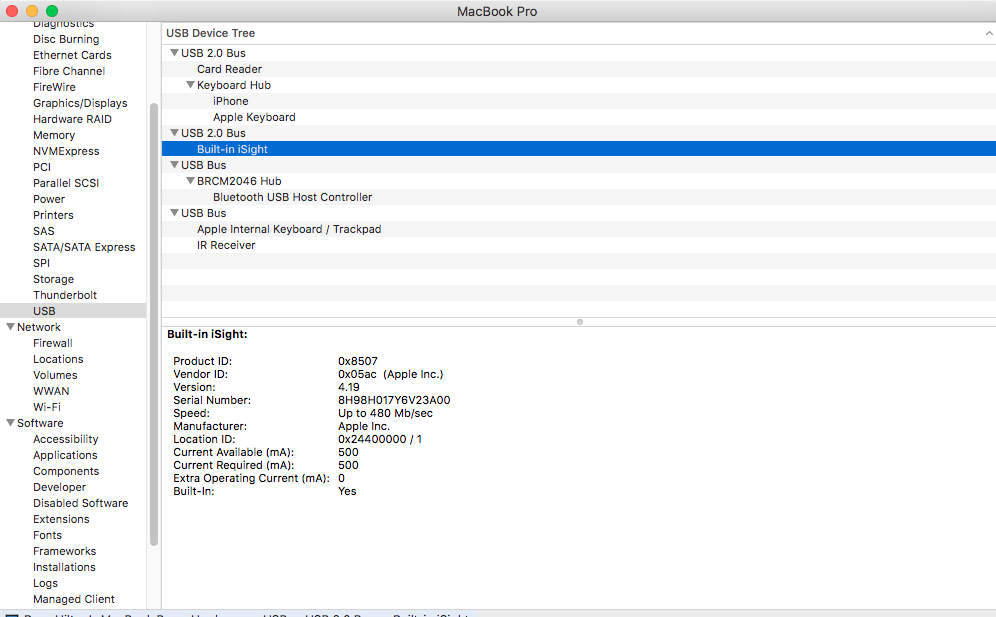Open Managed Client under Software

tap(74, 599)
